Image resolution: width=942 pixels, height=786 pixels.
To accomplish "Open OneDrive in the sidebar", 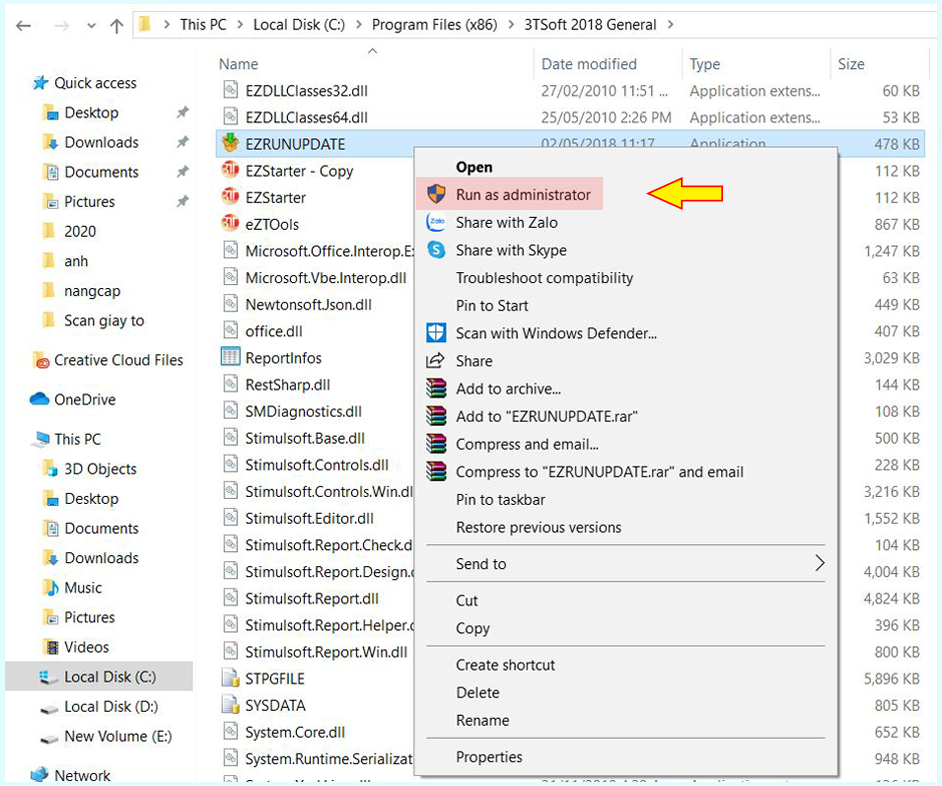I will point(85,400).
